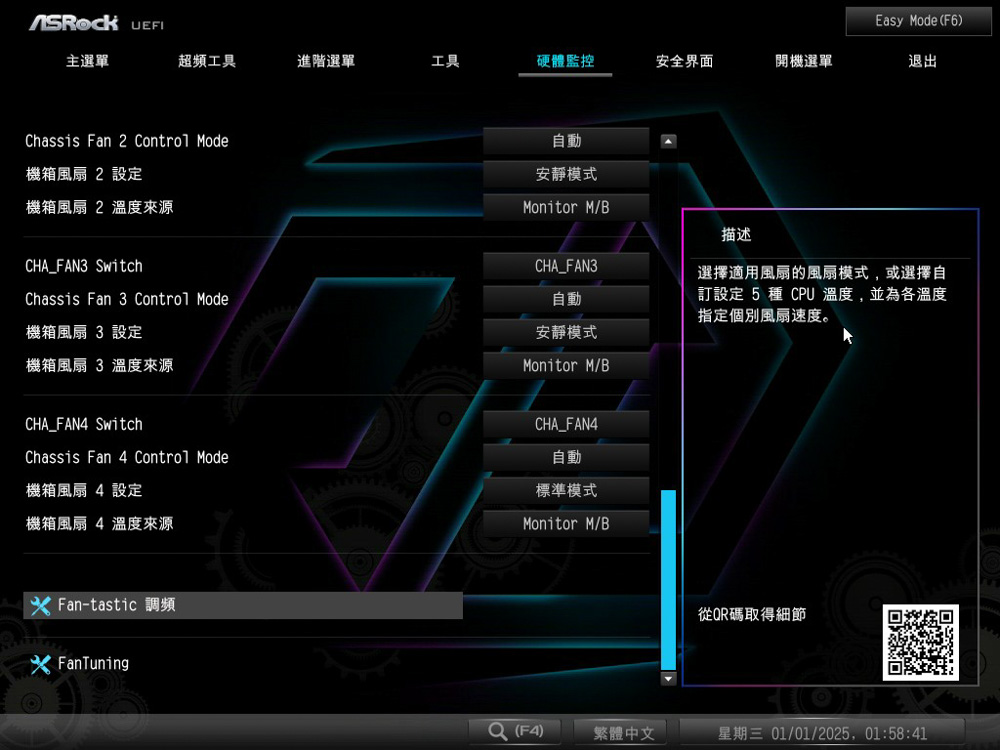The width and height of the screenshot is (1000, 750).
Task: Select 機箱風扇 2 設定 安靜模式 value
Action: coord(566,175)
